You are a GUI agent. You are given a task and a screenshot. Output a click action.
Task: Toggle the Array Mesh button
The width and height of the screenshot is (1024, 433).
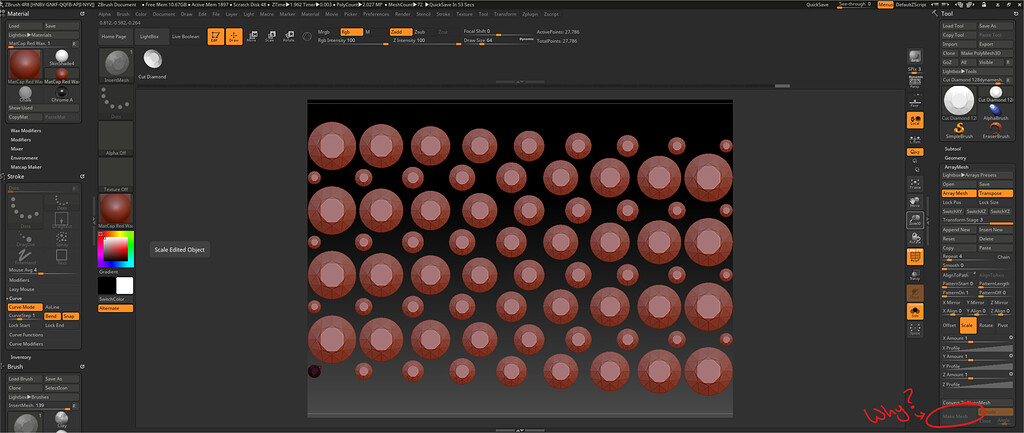(x=959, y=193)
